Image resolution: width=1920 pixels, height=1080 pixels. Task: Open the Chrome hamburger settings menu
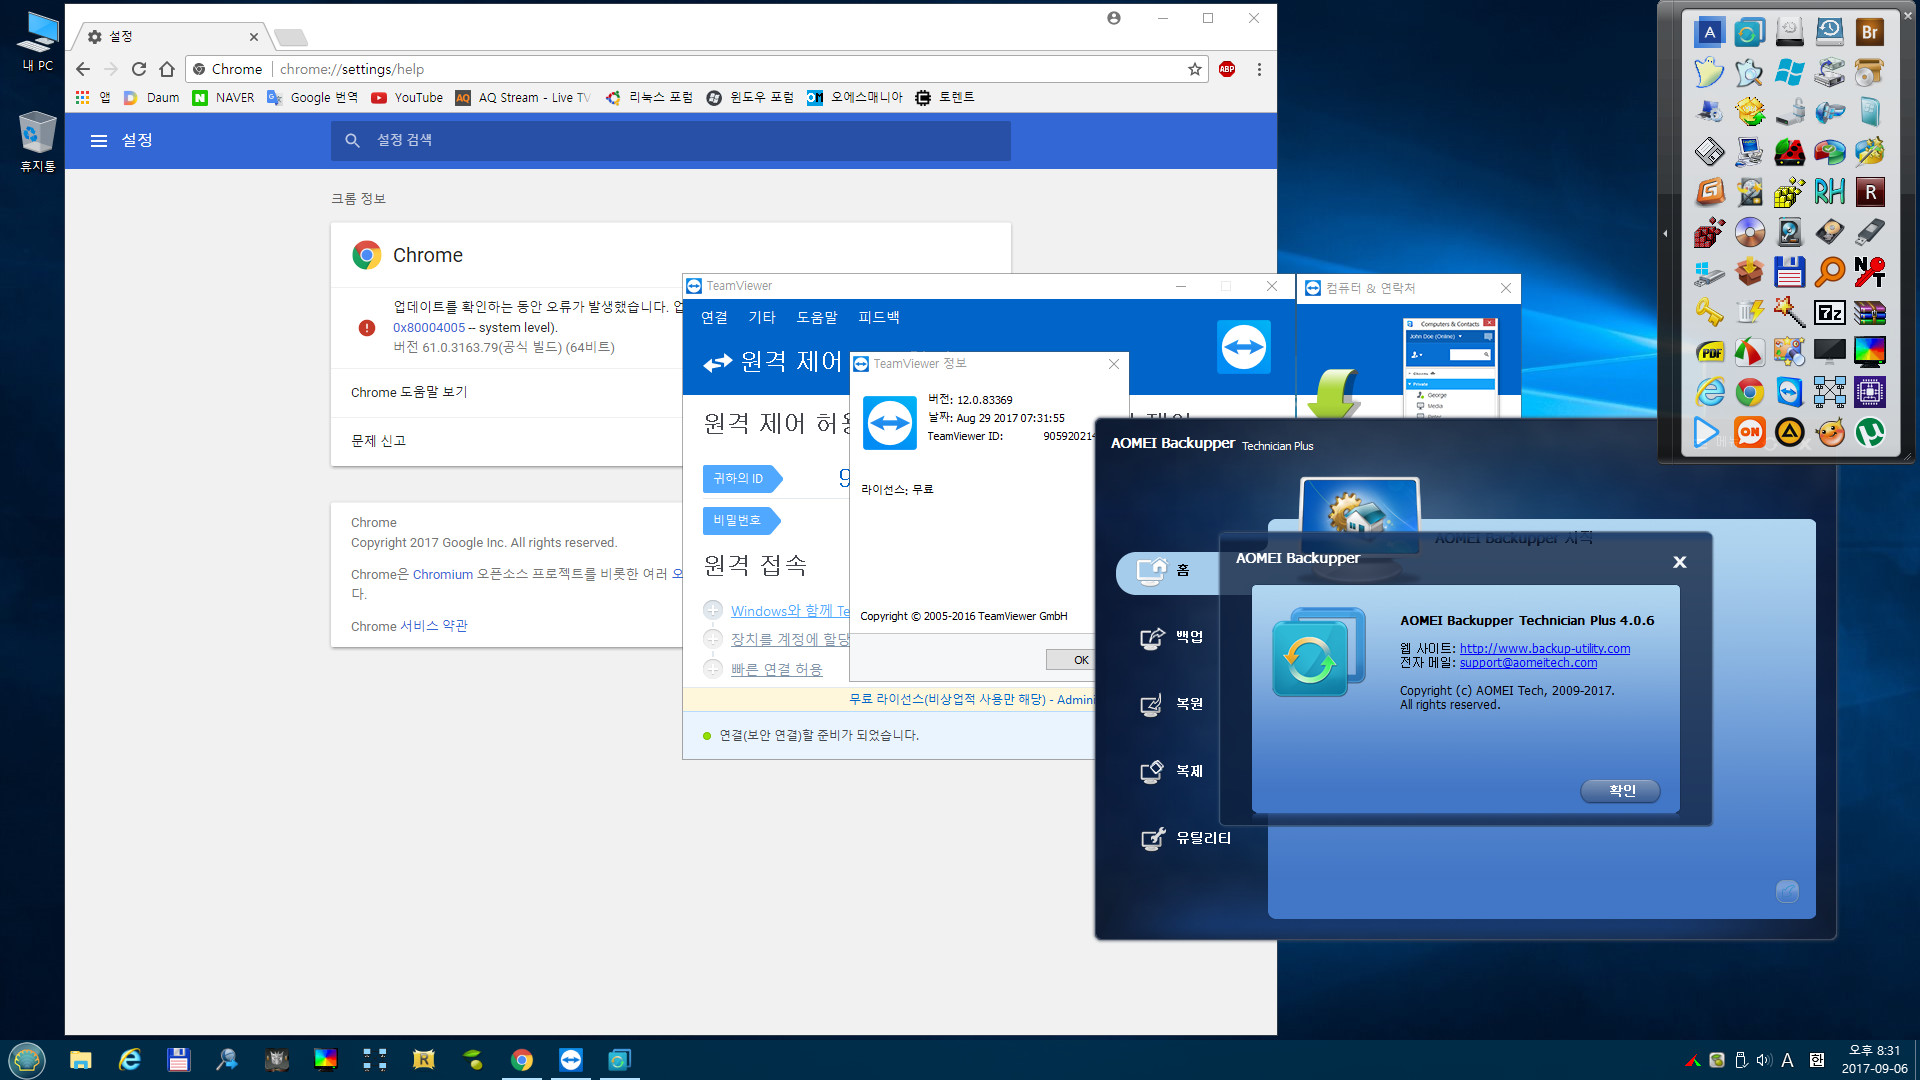tap(99, 141)
